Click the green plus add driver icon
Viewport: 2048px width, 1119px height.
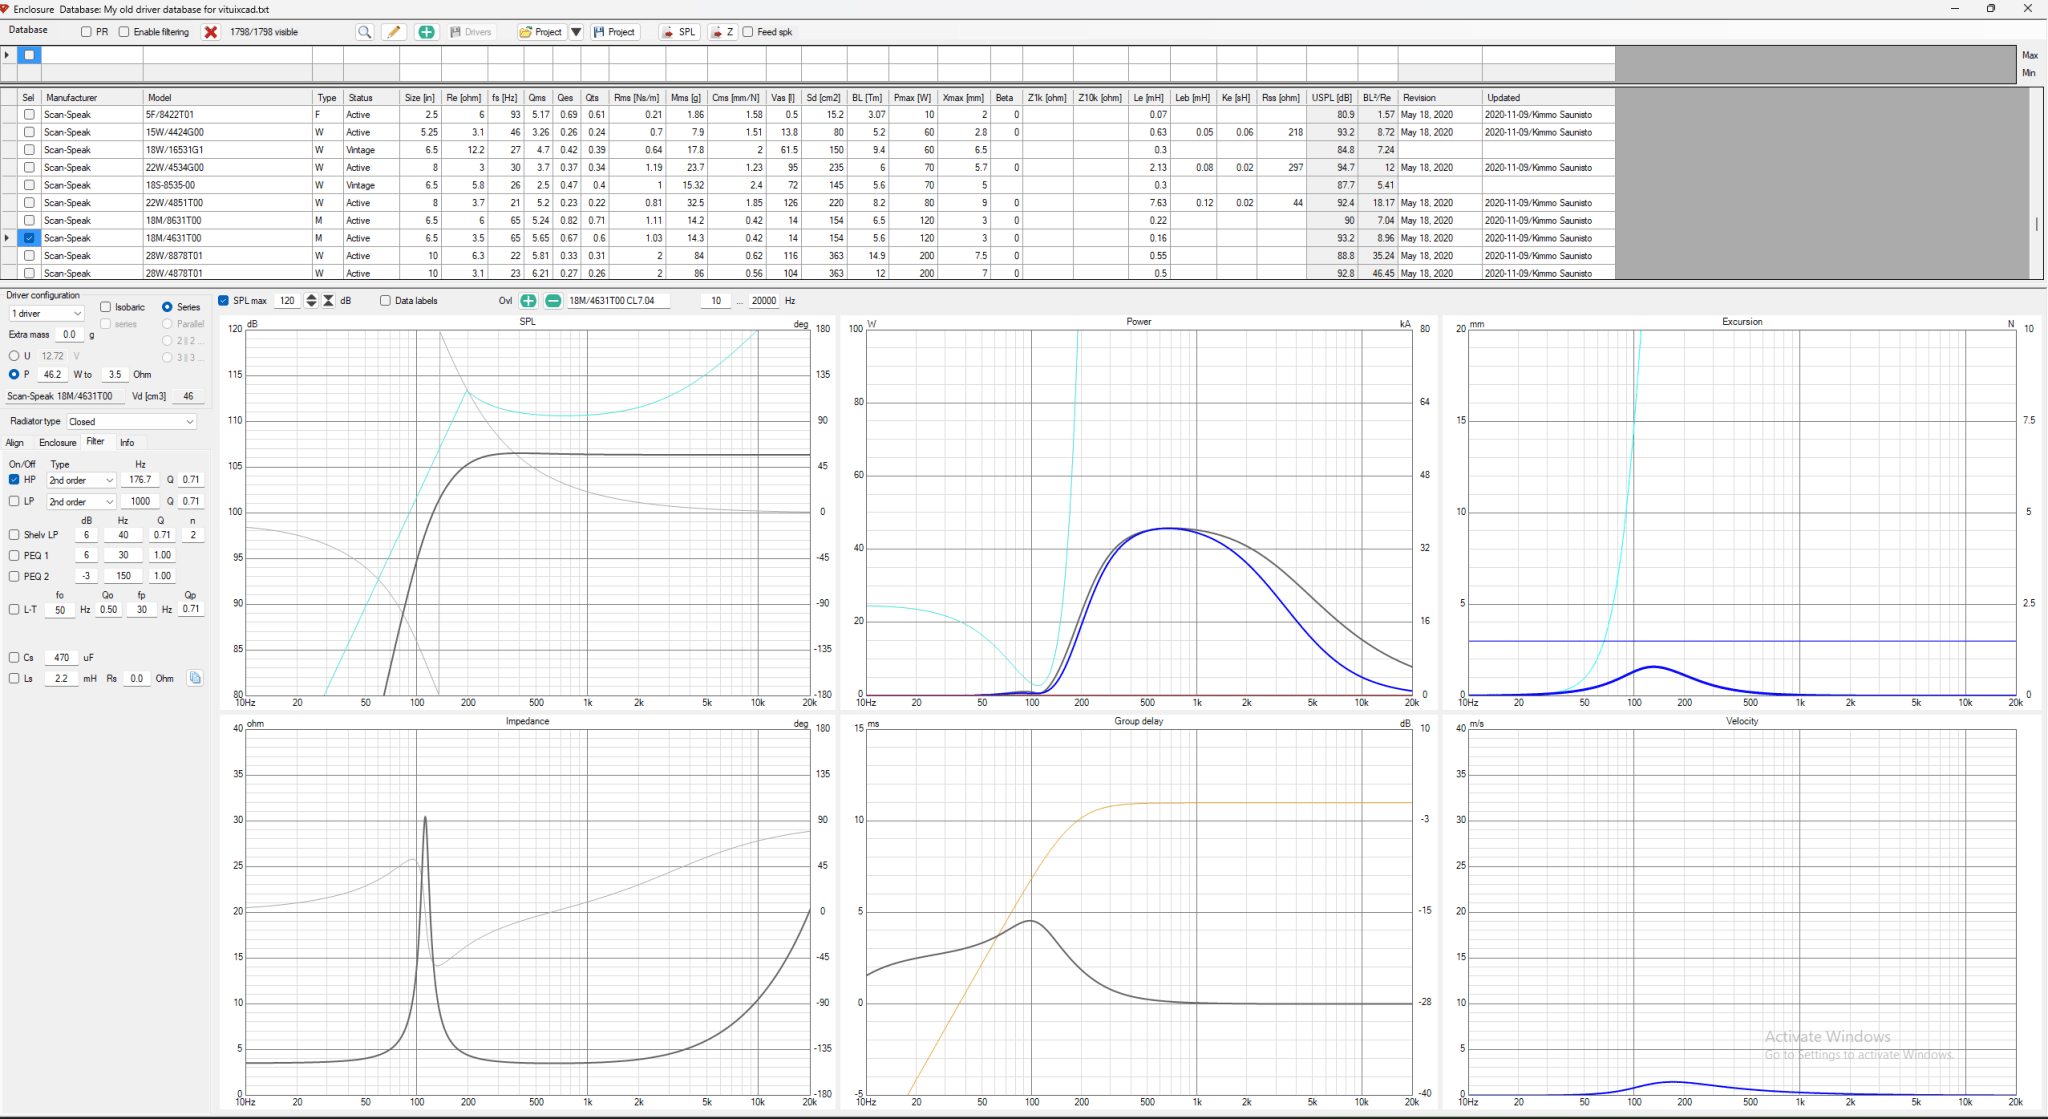(x=427, y=32)
